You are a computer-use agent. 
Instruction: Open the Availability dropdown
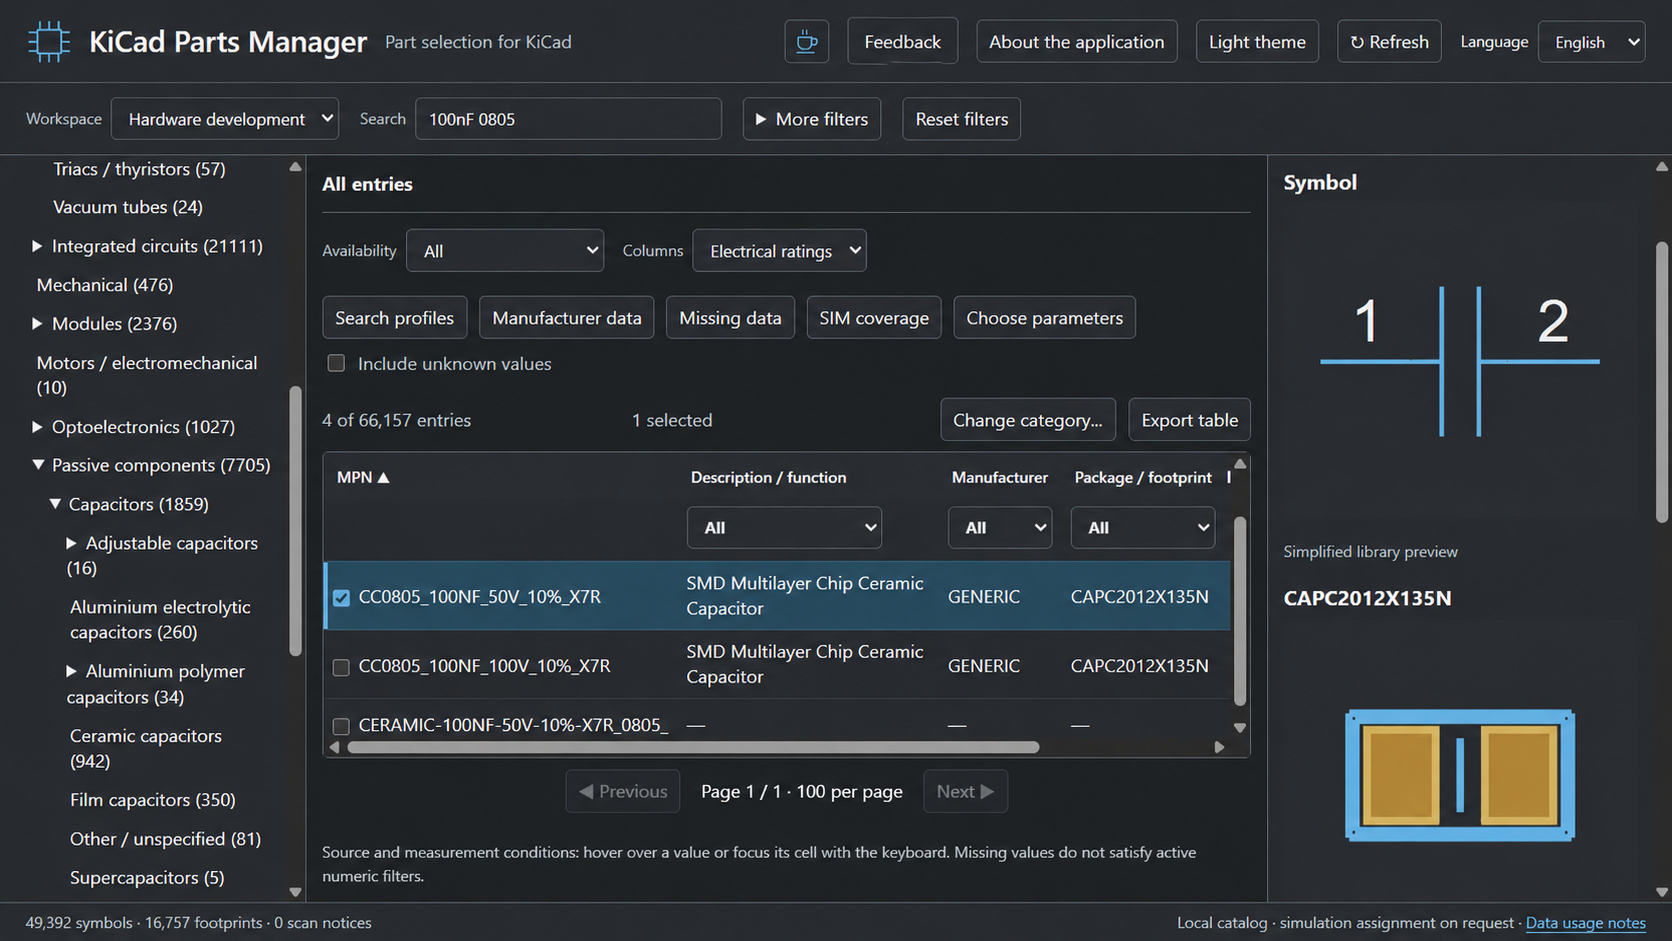505,251
